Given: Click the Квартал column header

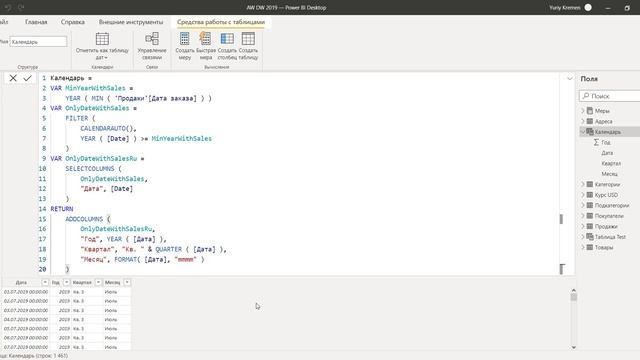Looking at the screenshot, I should [82, 282].
